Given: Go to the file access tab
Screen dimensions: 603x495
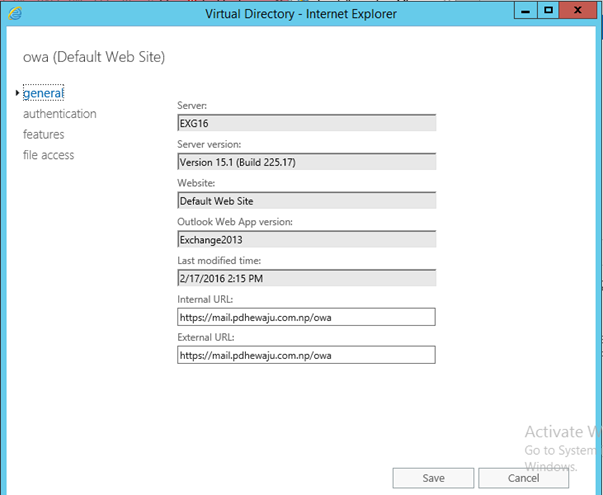Looking at the screenshot, I should tap(49, 155).
